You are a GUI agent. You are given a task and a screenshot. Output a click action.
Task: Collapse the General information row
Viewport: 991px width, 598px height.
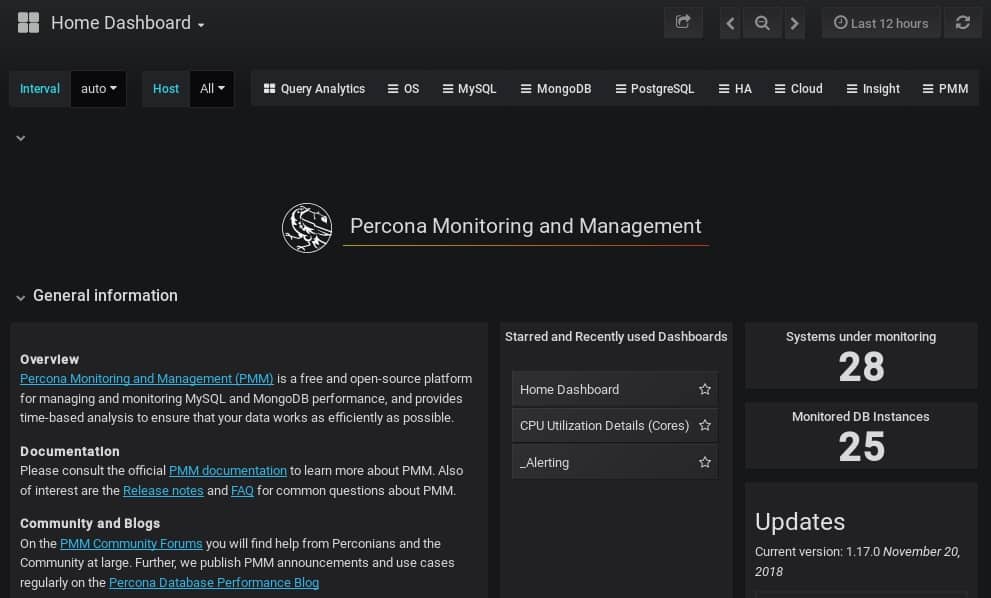(21, 297)
